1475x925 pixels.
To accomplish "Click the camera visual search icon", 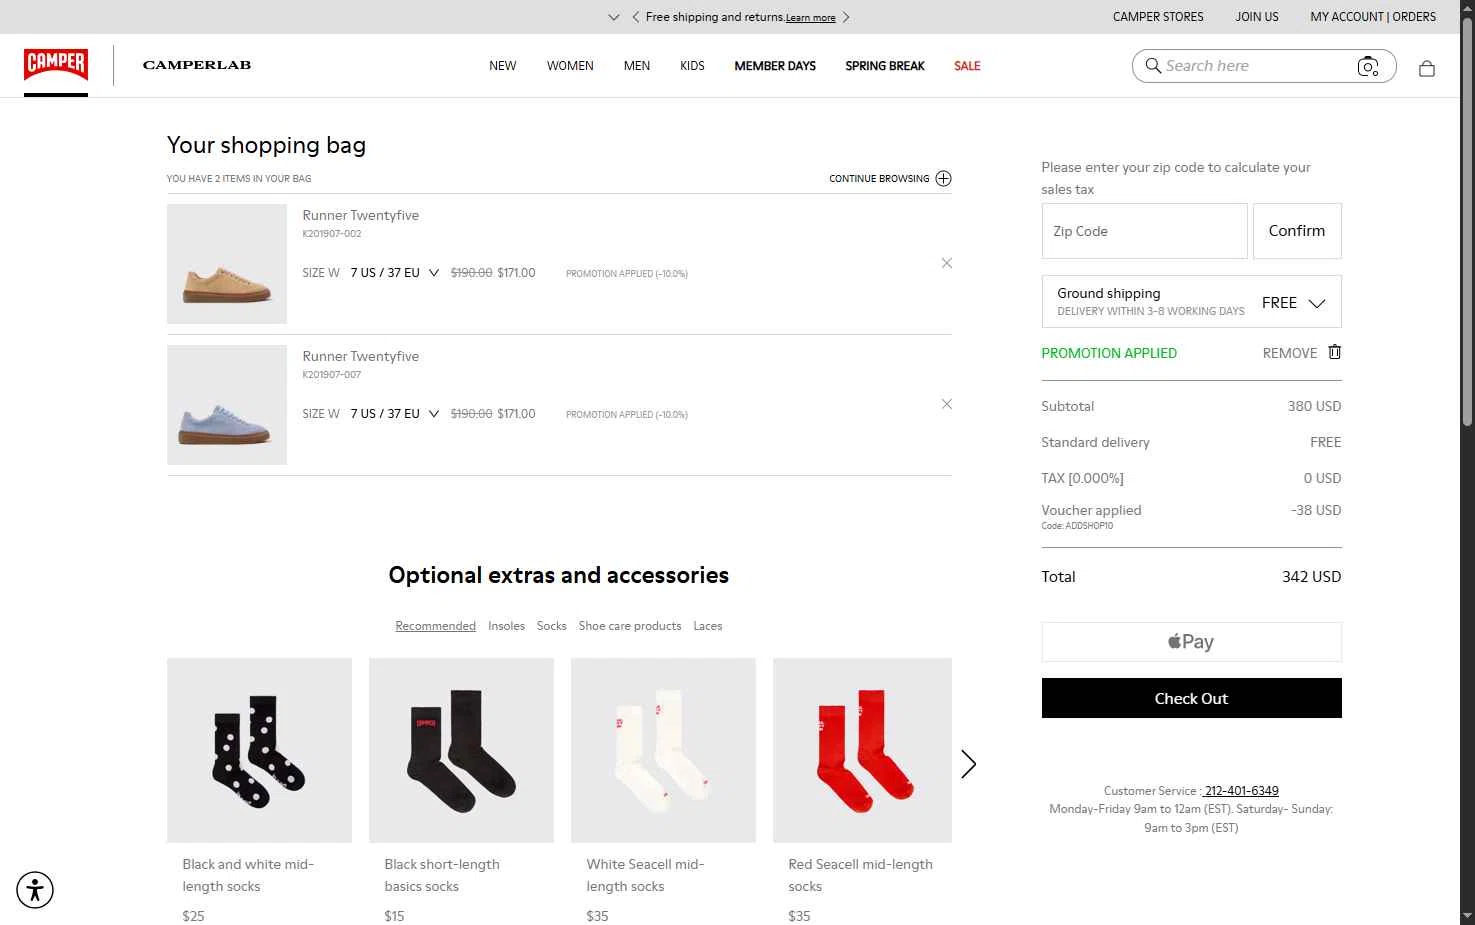I will [x=1368, y=67].
